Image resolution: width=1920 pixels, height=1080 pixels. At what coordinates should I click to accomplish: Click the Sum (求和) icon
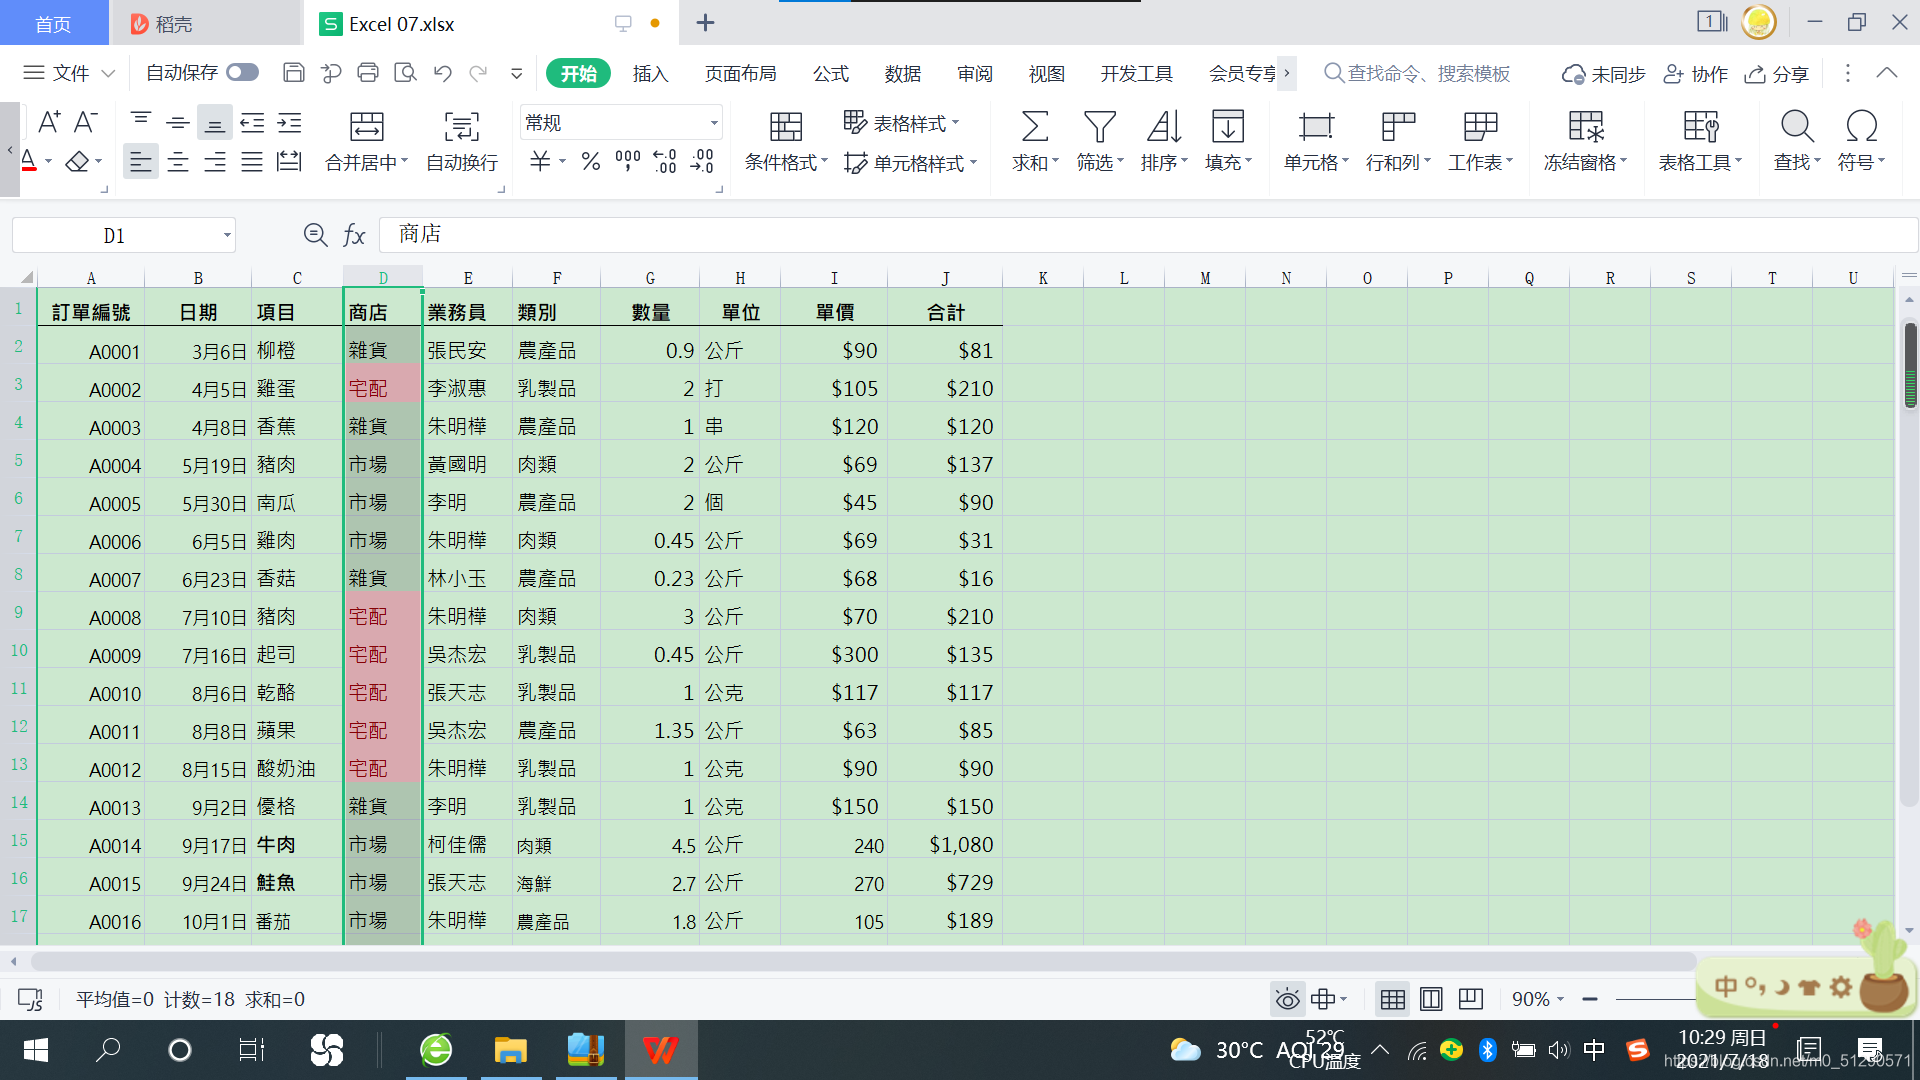click(x=1034, y=127)
